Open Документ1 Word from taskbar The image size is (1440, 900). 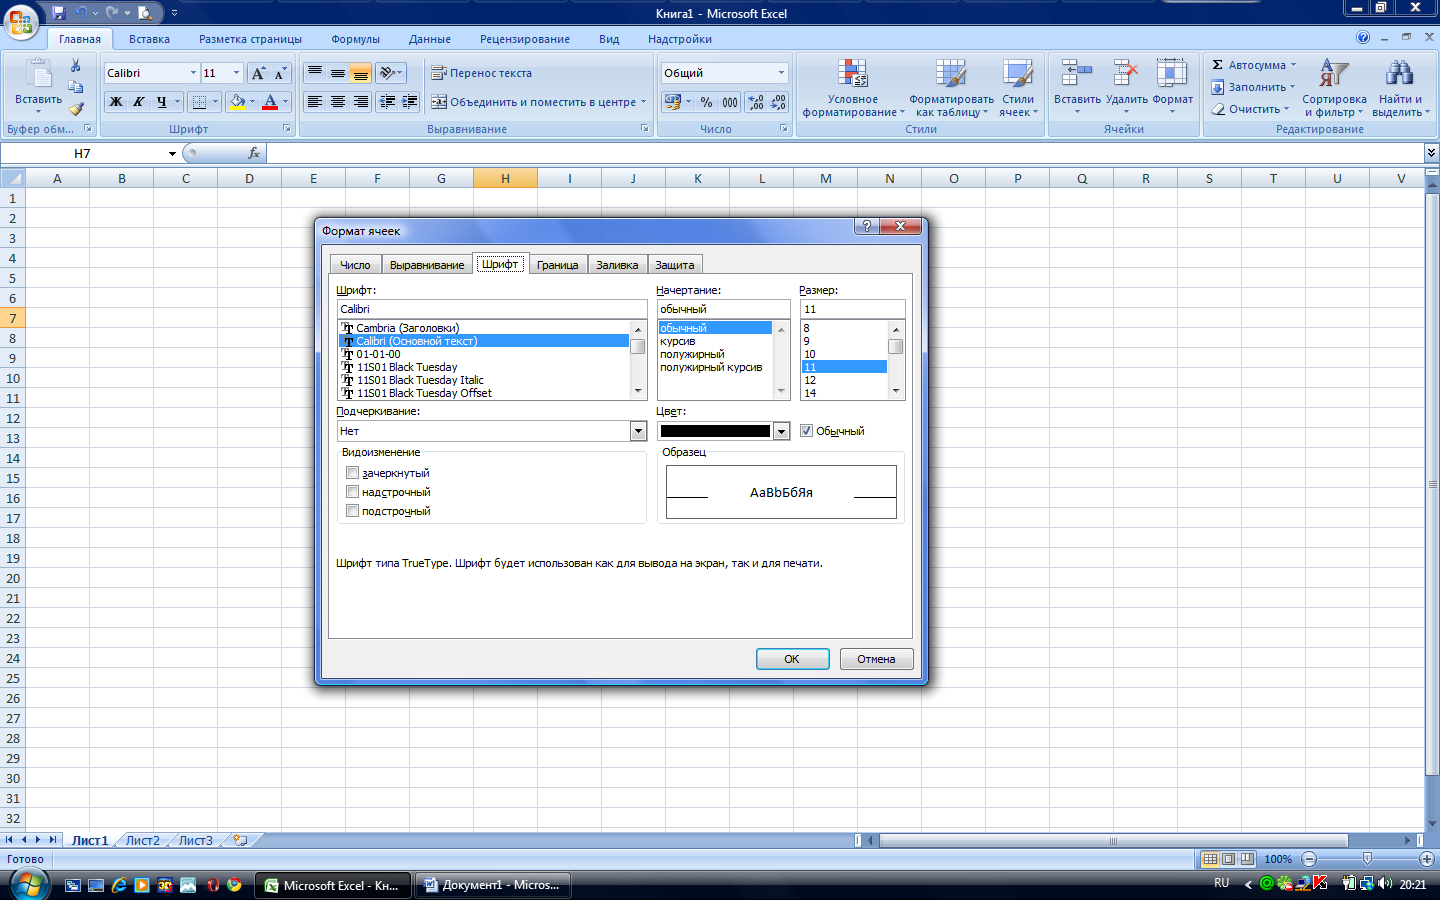pyautogui.click(x=492, y=885)
